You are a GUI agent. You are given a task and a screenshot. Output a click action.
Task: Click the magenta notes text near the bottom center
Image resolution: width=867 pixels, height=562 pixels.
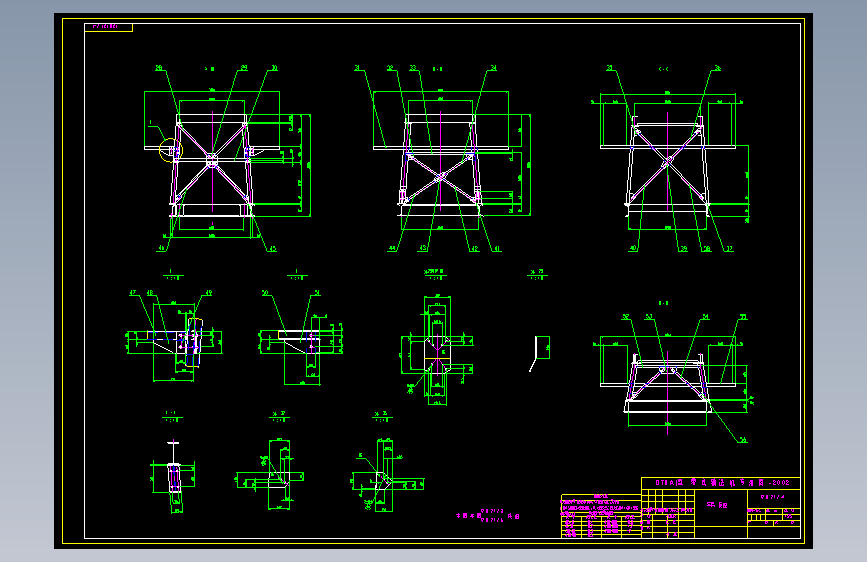click(488, 516)
